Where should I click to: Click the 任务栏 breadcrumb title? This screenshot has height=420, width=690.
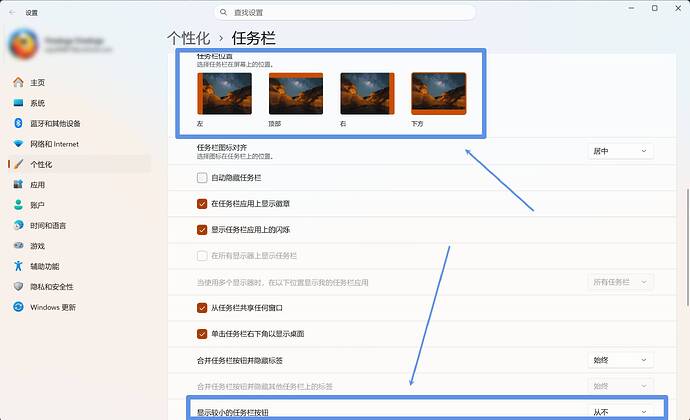[x=253, y=38]
